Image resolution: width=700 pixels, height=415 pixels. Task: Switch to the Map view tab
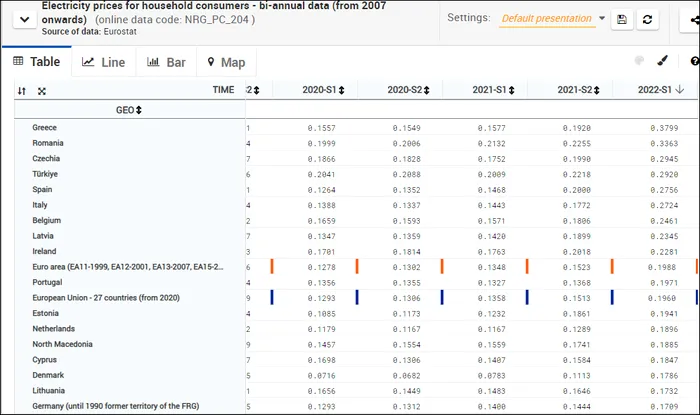(x=227, y=62)
